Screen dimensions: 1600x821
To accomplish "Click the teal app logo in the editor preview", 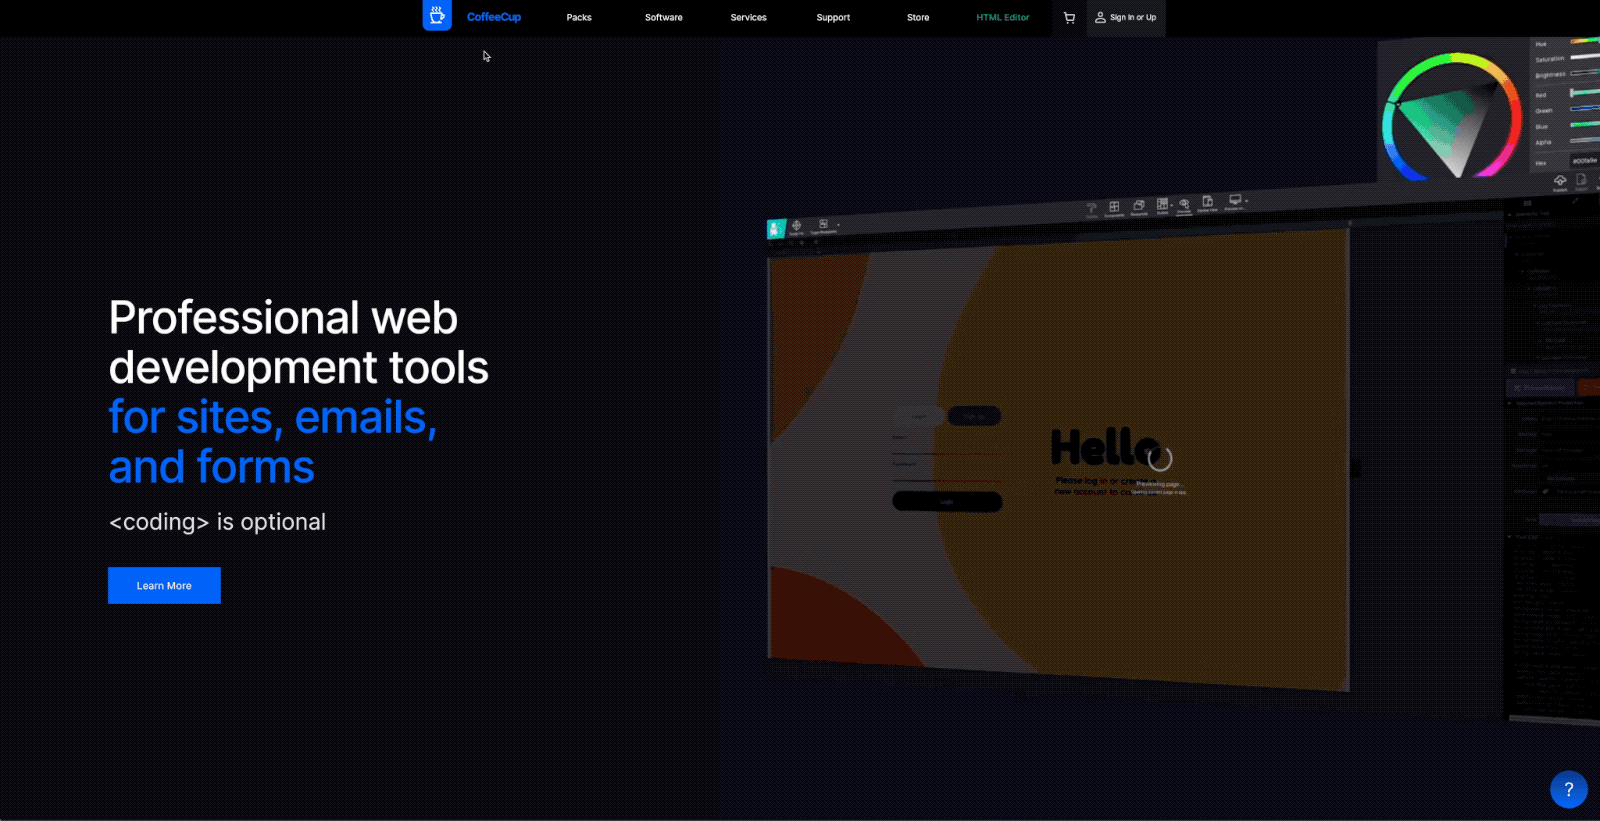I will point(776,229).
